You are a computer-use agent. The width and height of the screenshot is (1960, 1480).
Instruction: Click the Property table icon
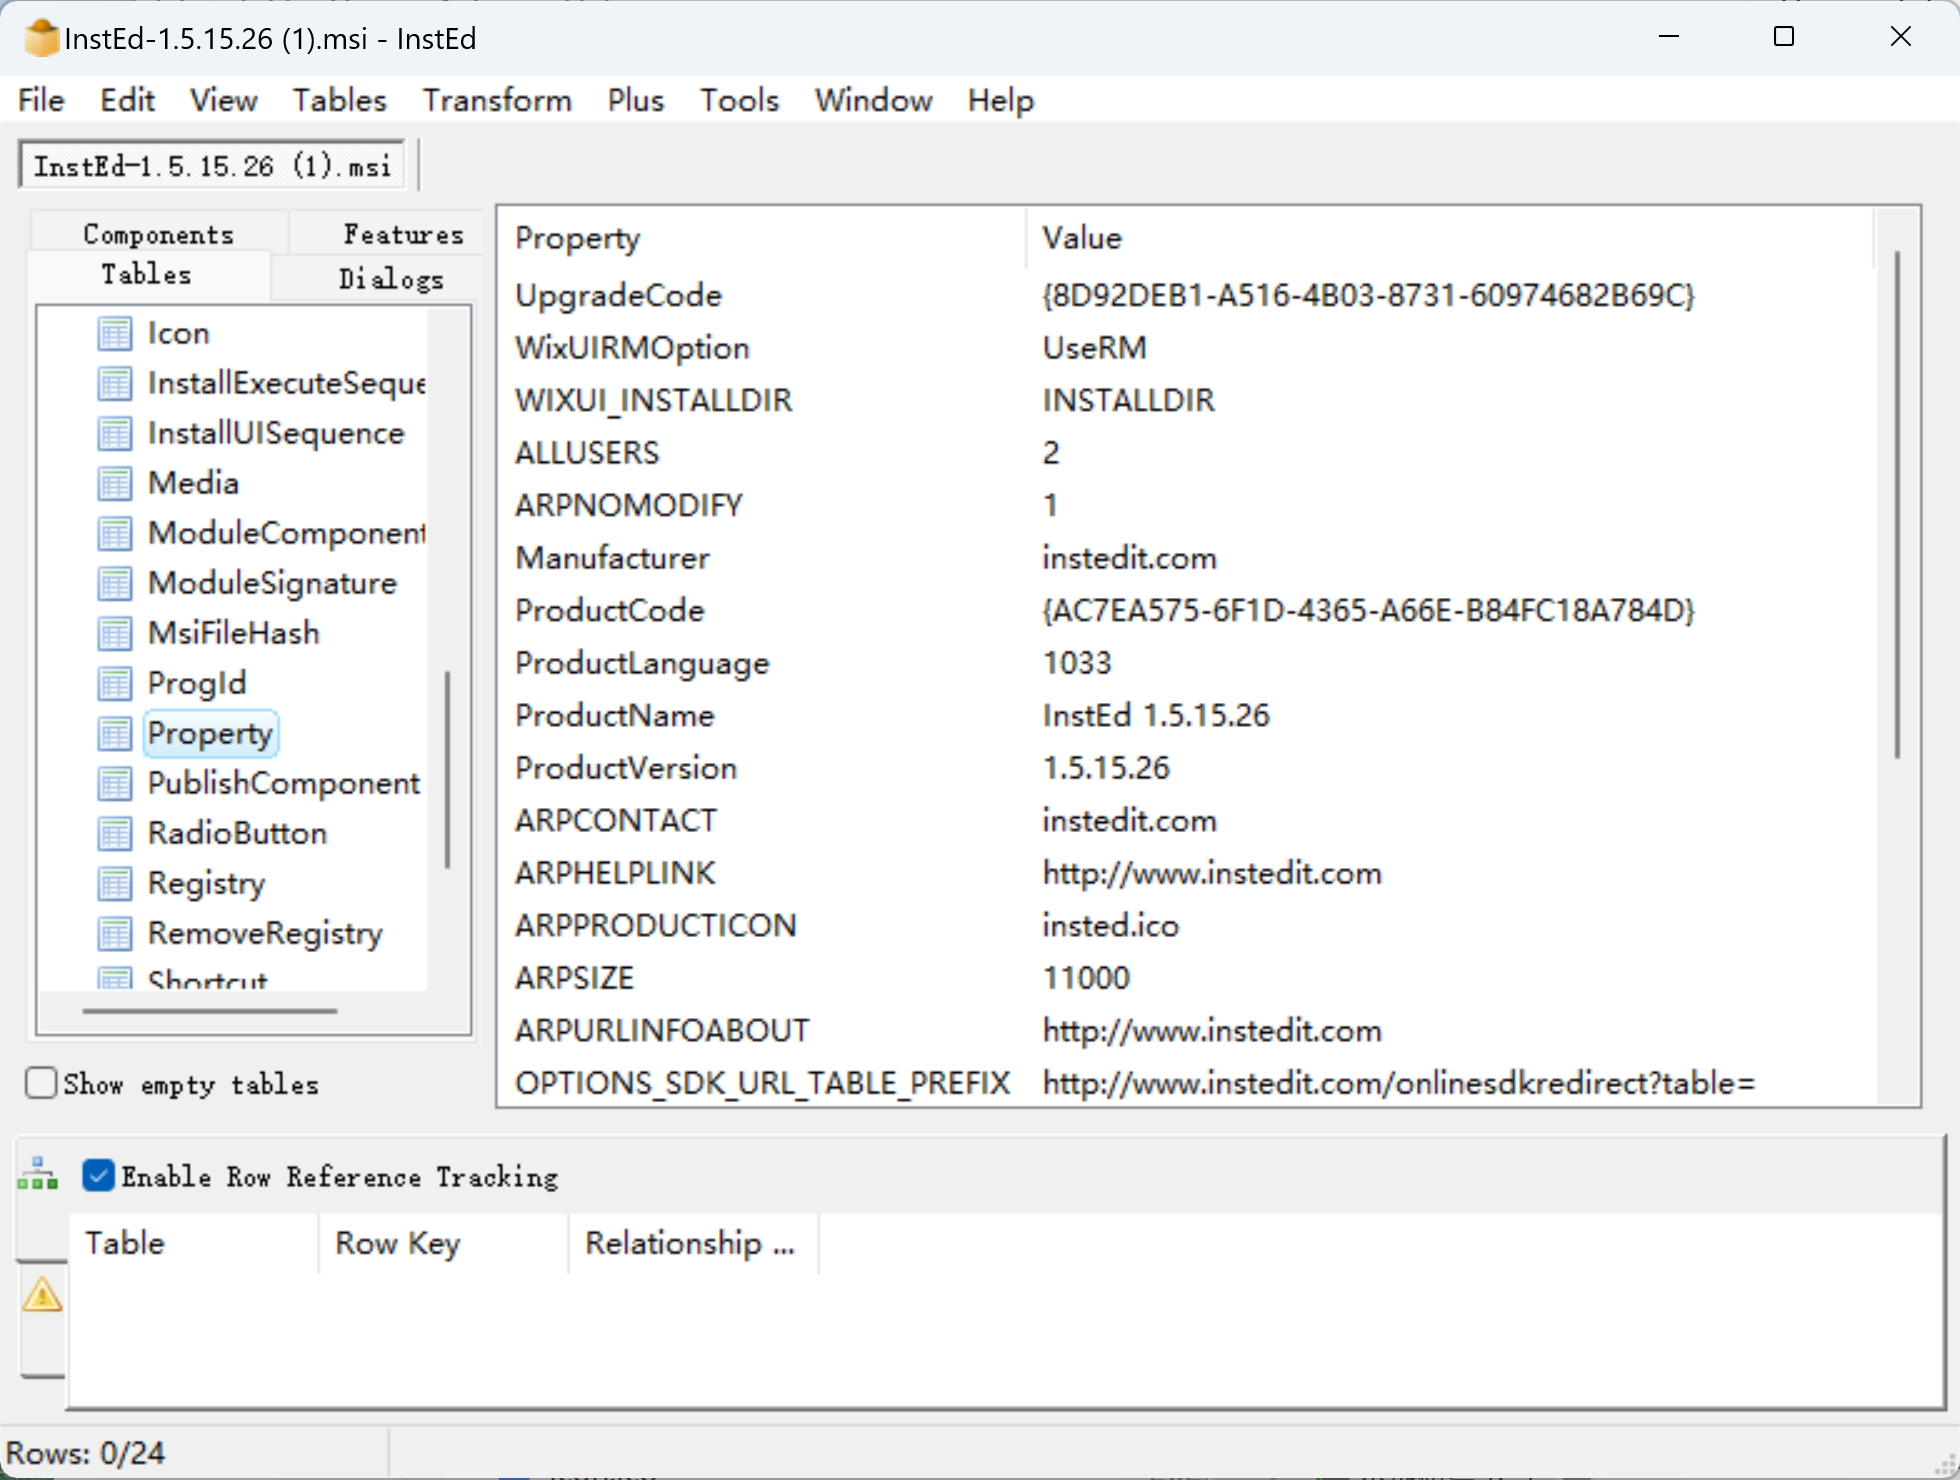[x=115, y=733]
